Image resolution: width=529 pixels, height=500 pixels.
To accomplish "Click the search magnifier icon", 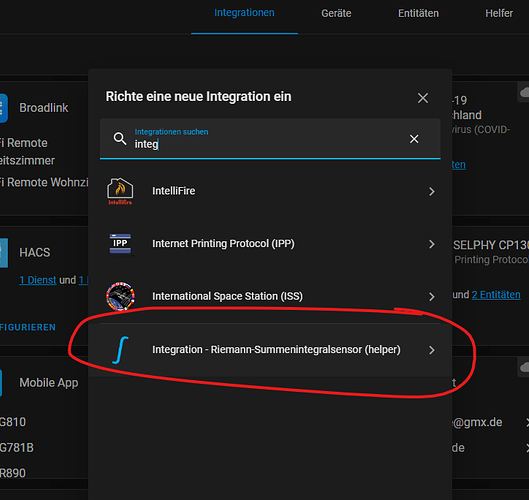I will coord(120,138).
